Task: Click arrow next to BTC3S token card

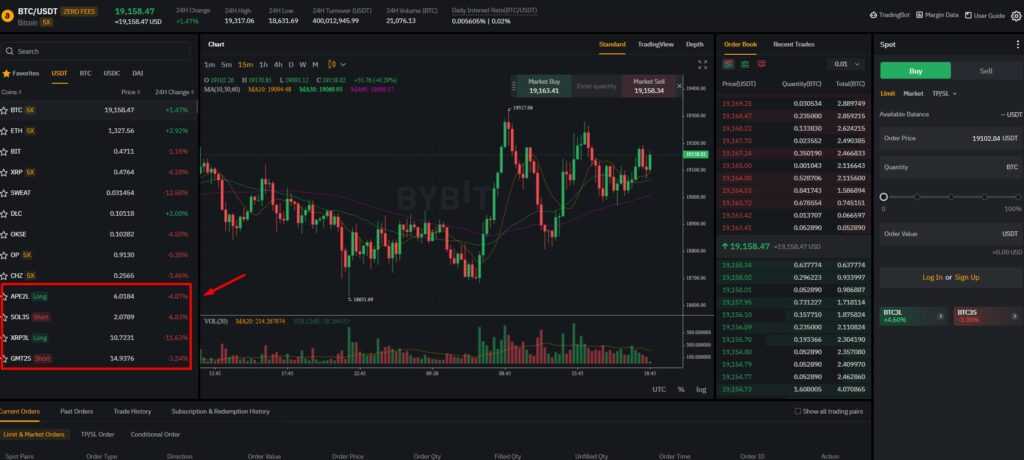Action: [x=1014, y=316]
